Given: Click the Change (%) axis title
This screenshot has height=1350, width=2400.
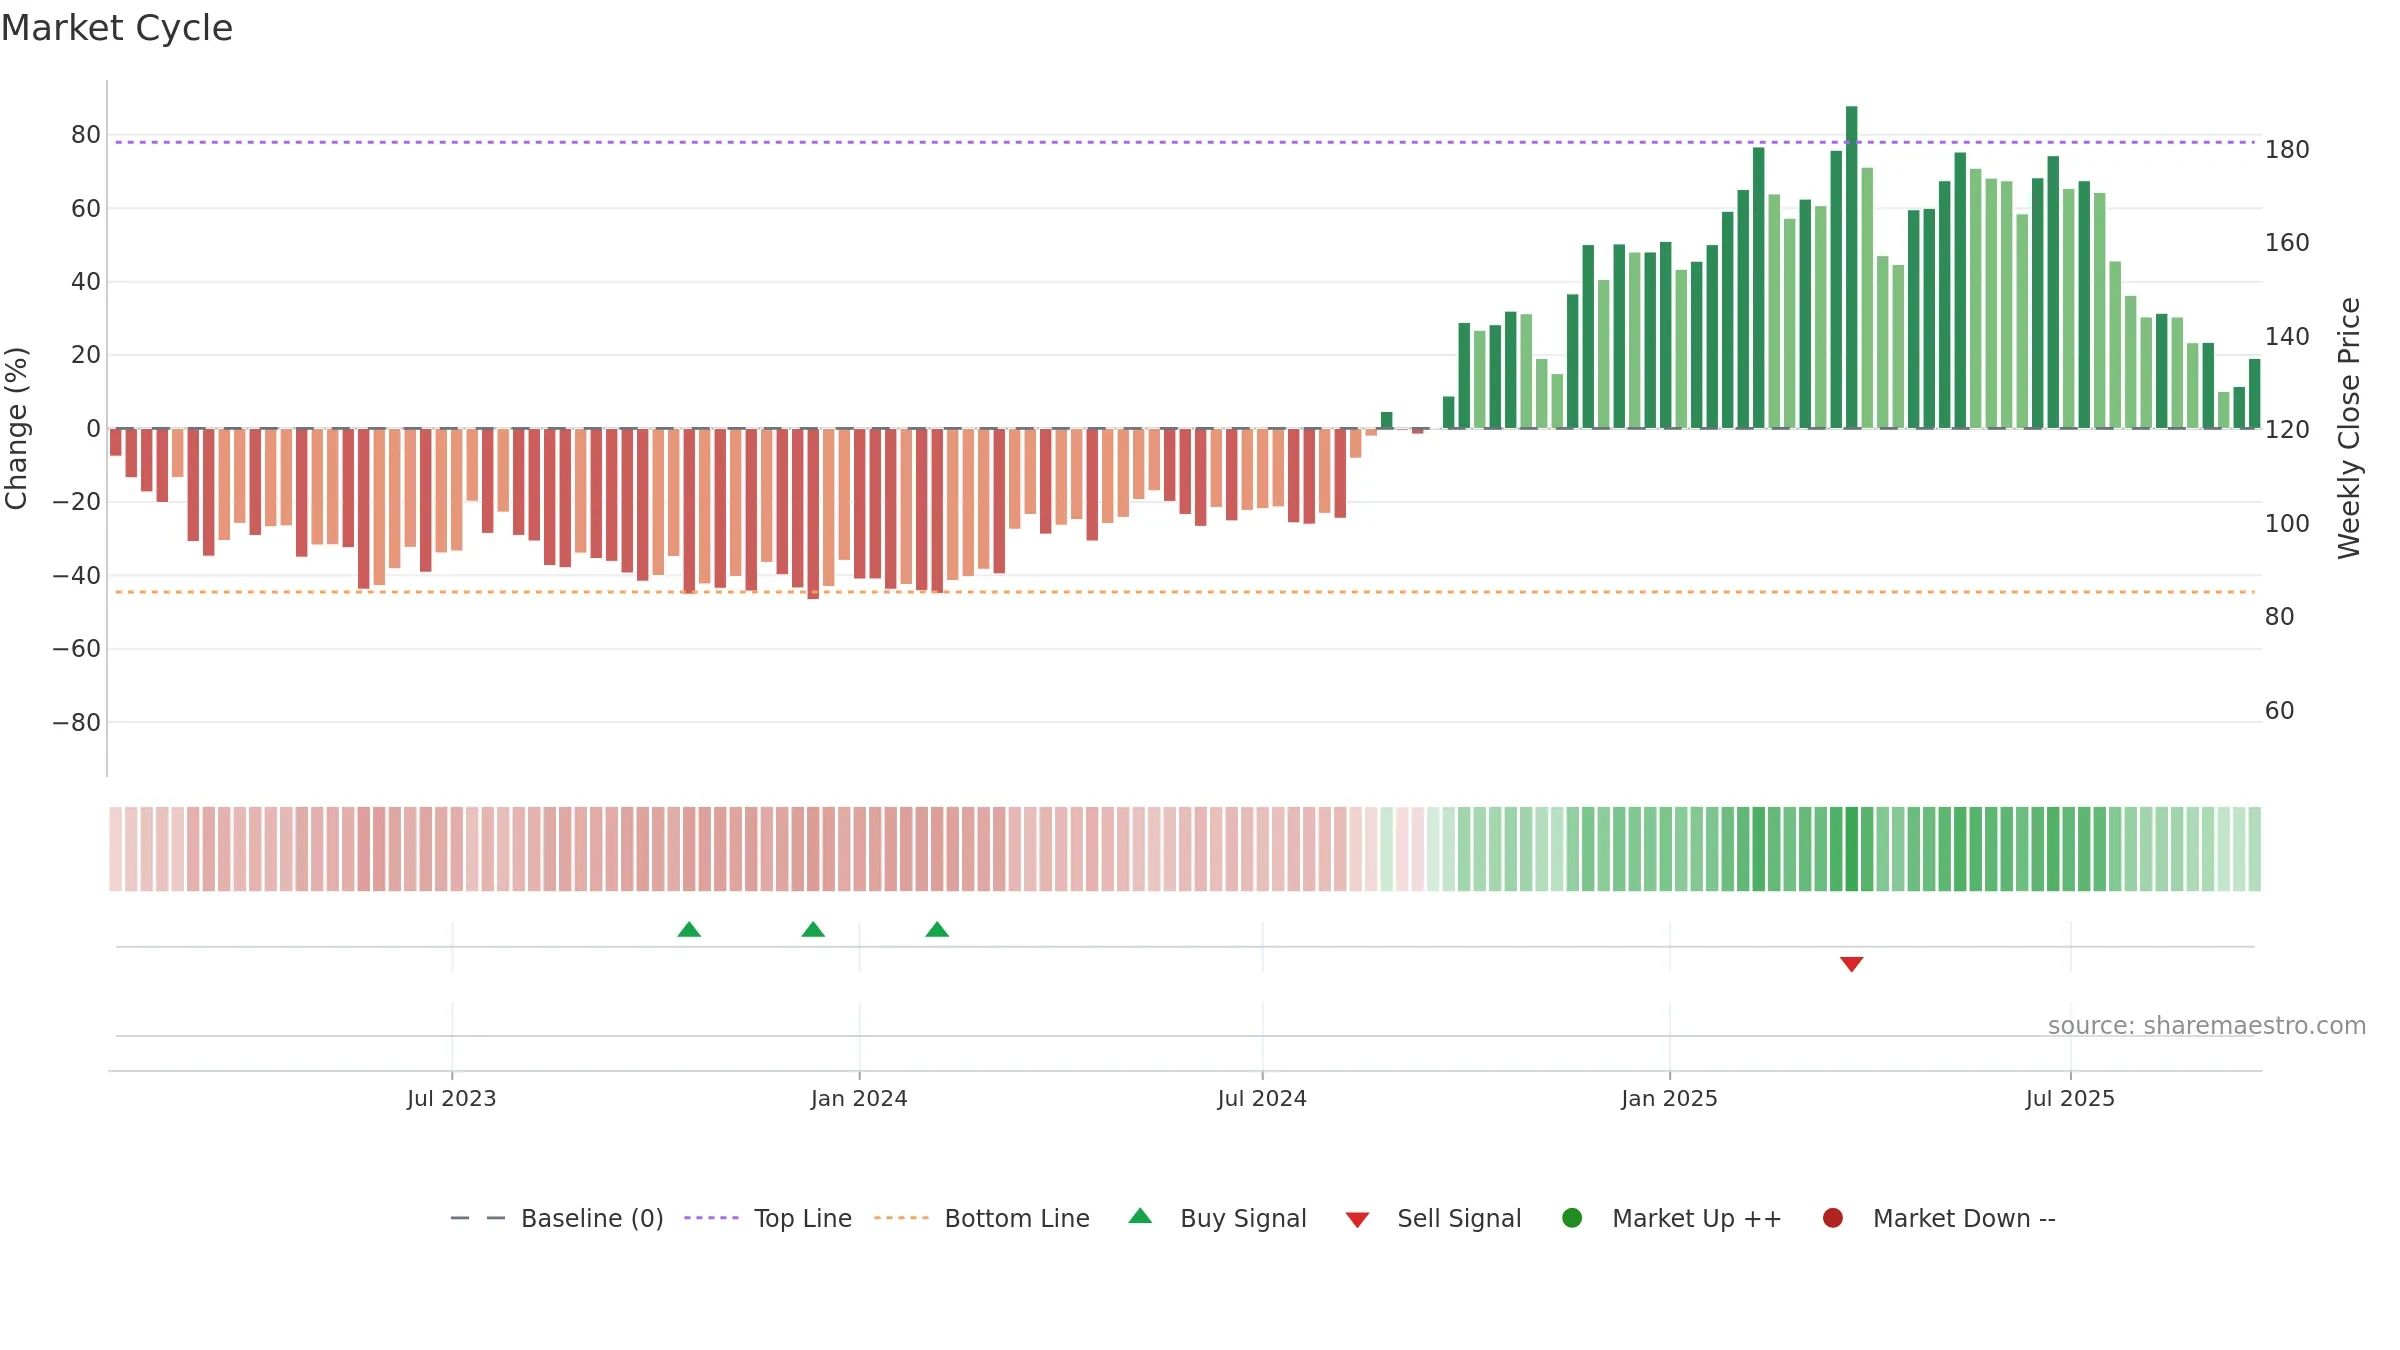Looking at the screenshot, I should click(x=16, y=428).
